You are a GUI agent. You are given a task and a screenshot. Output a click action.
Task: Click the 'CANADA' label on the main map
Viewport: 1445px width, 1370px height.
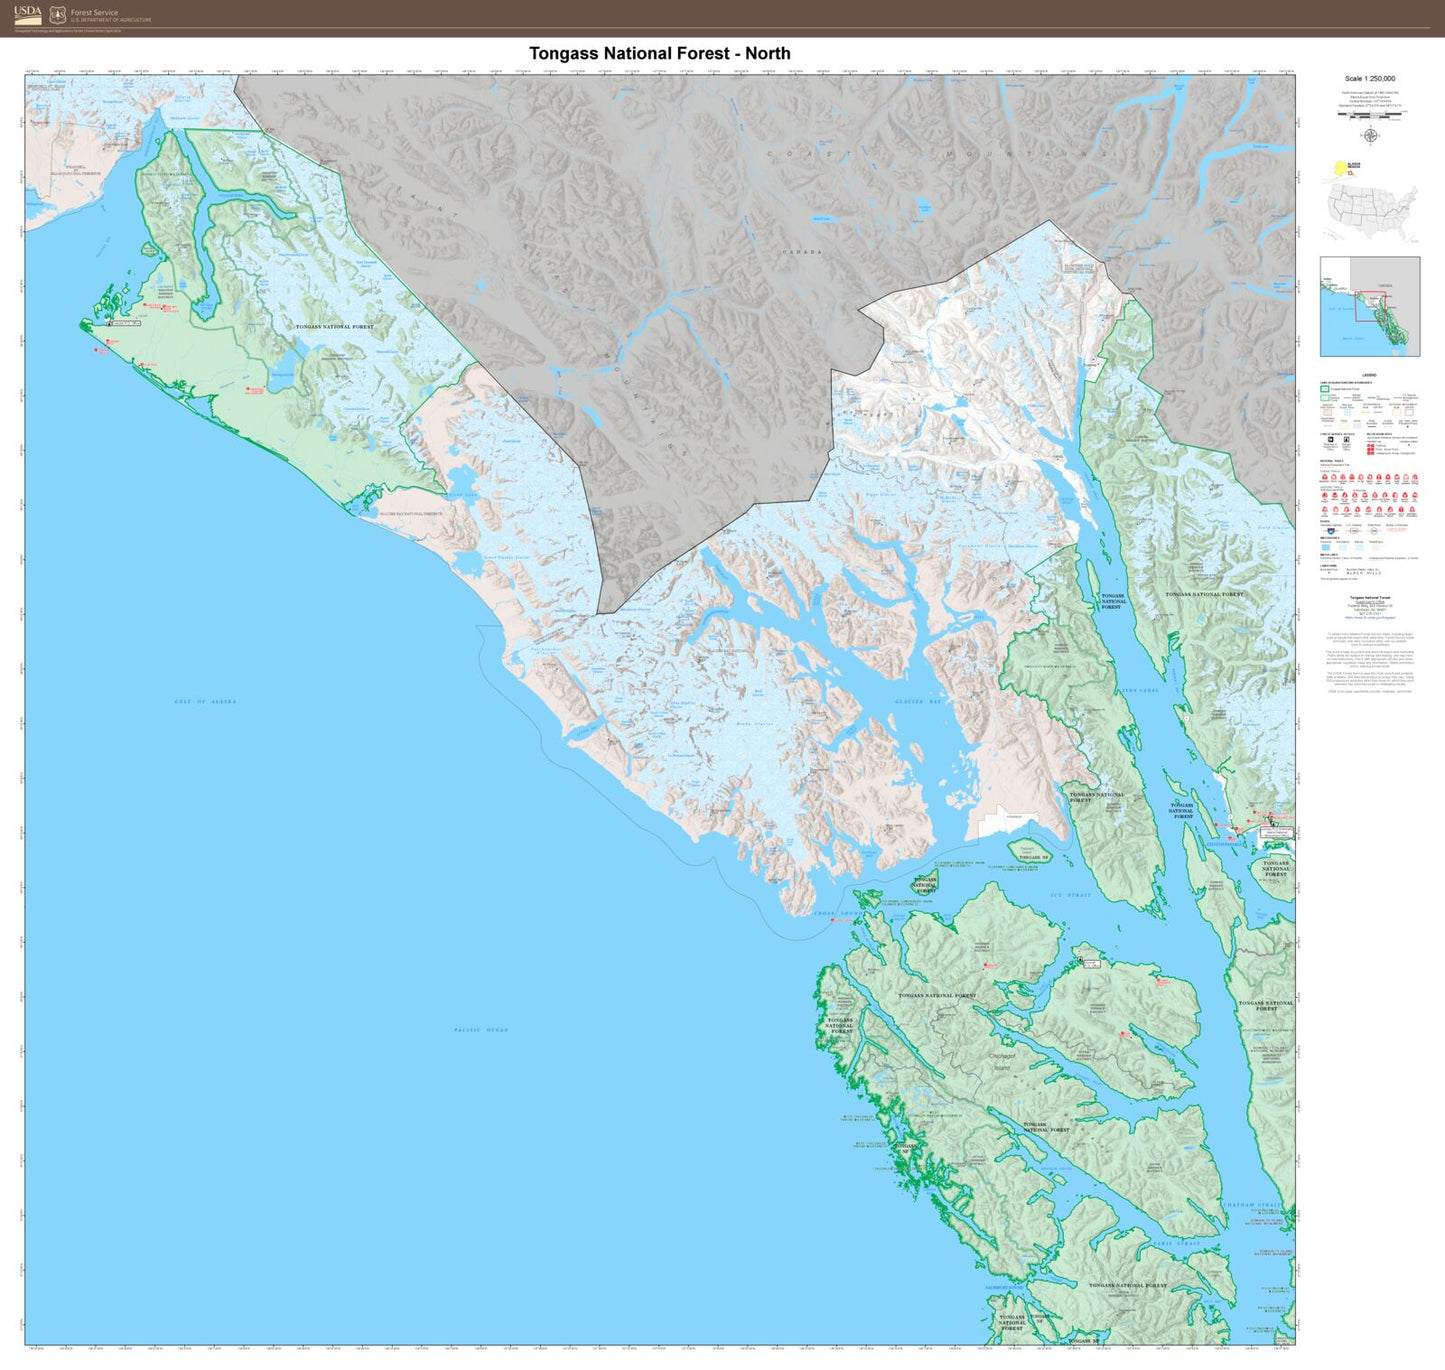point(802,252)
